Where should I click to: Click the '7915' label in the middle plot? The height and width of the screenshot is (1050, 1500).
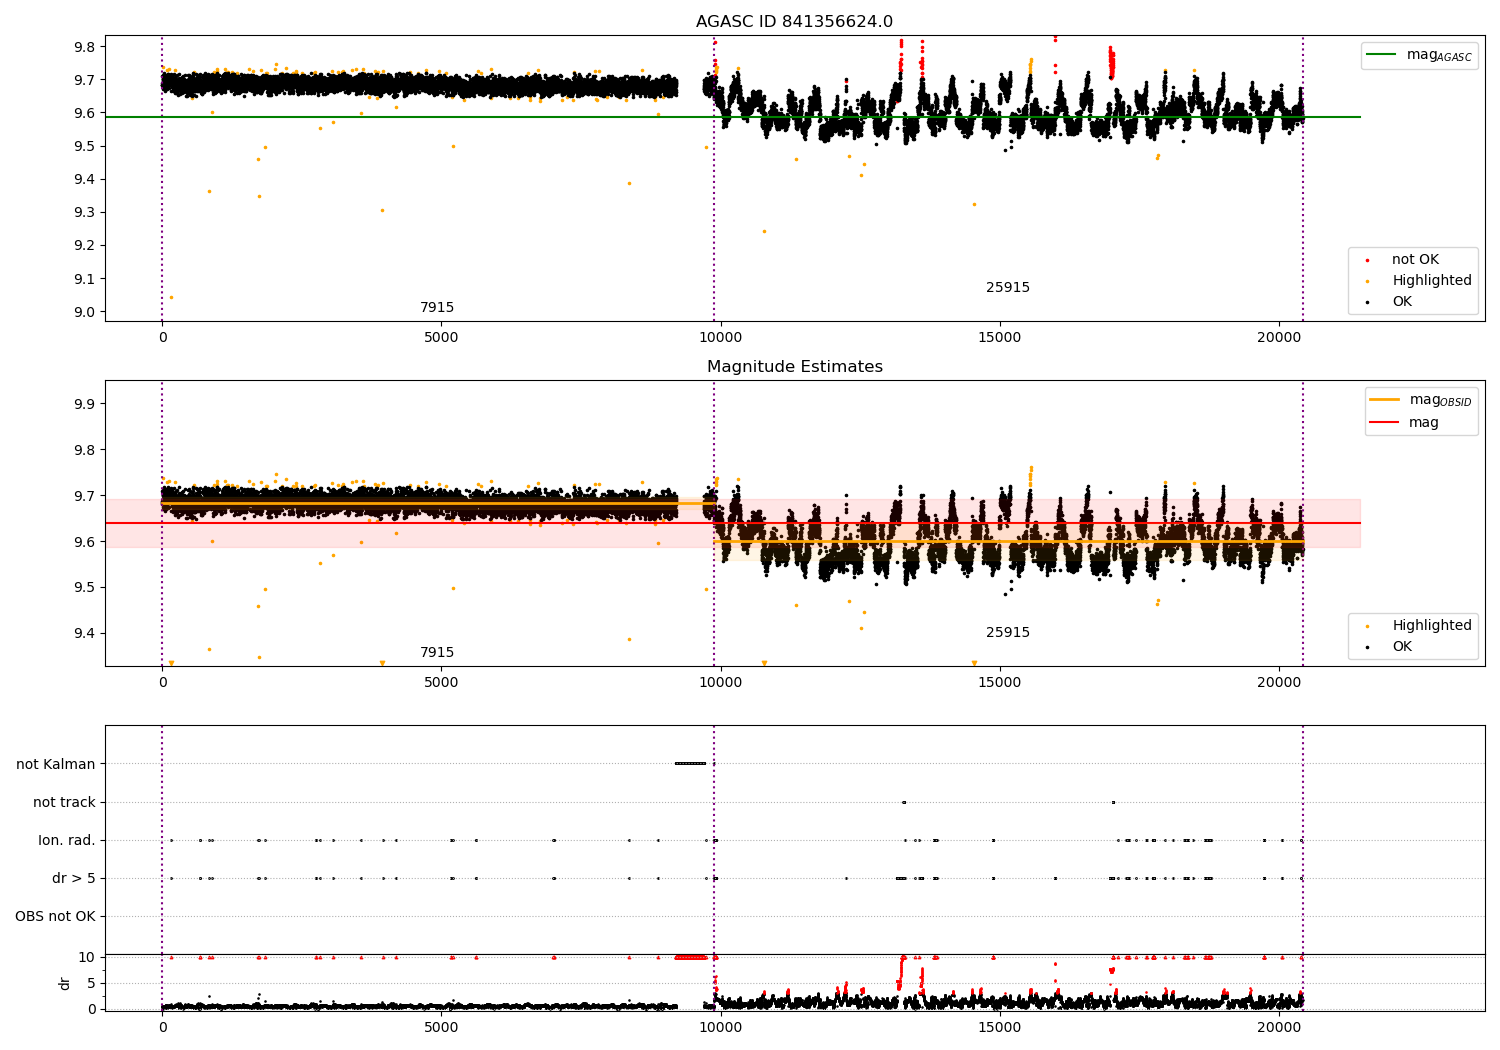tap(437, 653)
